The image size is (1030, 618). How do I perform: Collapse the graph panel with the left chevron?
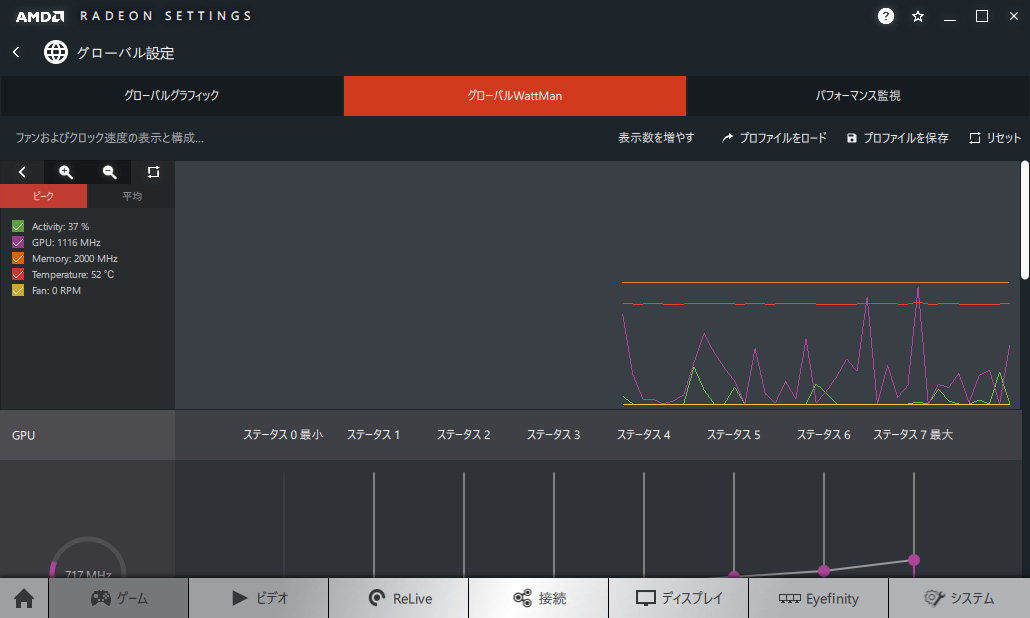[x=22, y=172]
